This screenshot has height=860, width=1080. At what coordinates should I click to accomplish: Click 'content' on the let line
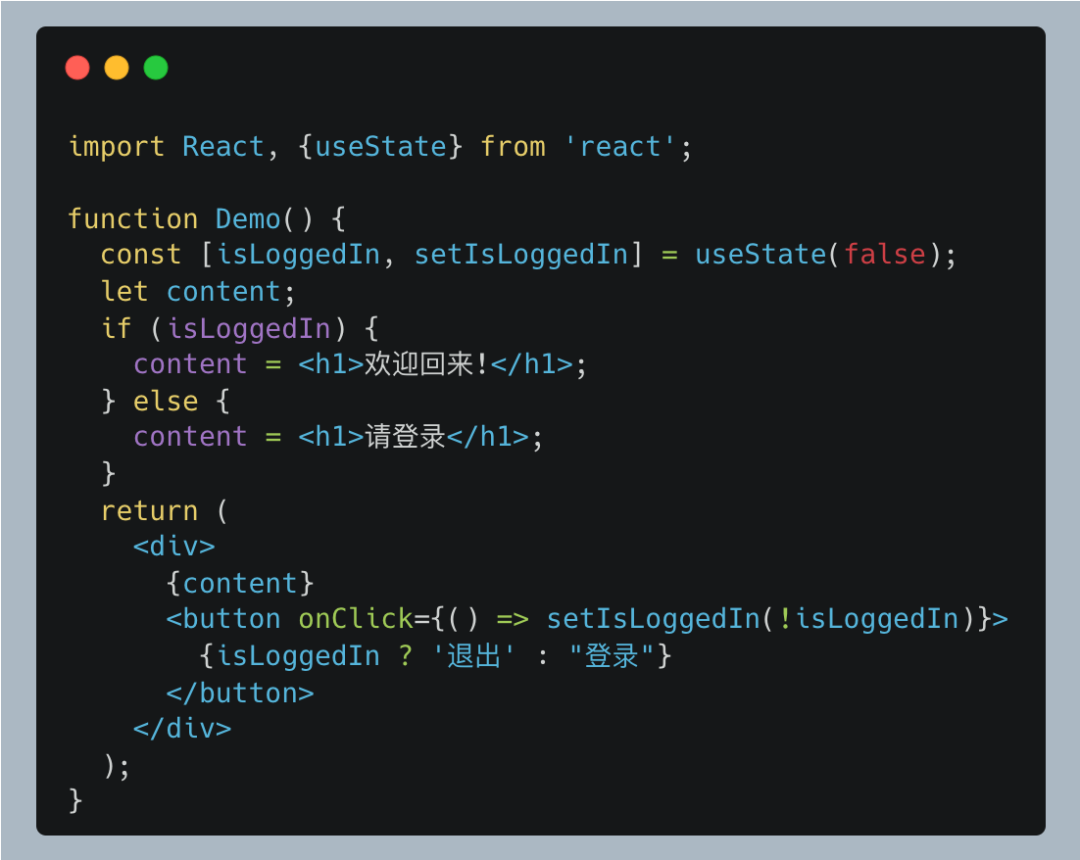click(x=223, y=292)
